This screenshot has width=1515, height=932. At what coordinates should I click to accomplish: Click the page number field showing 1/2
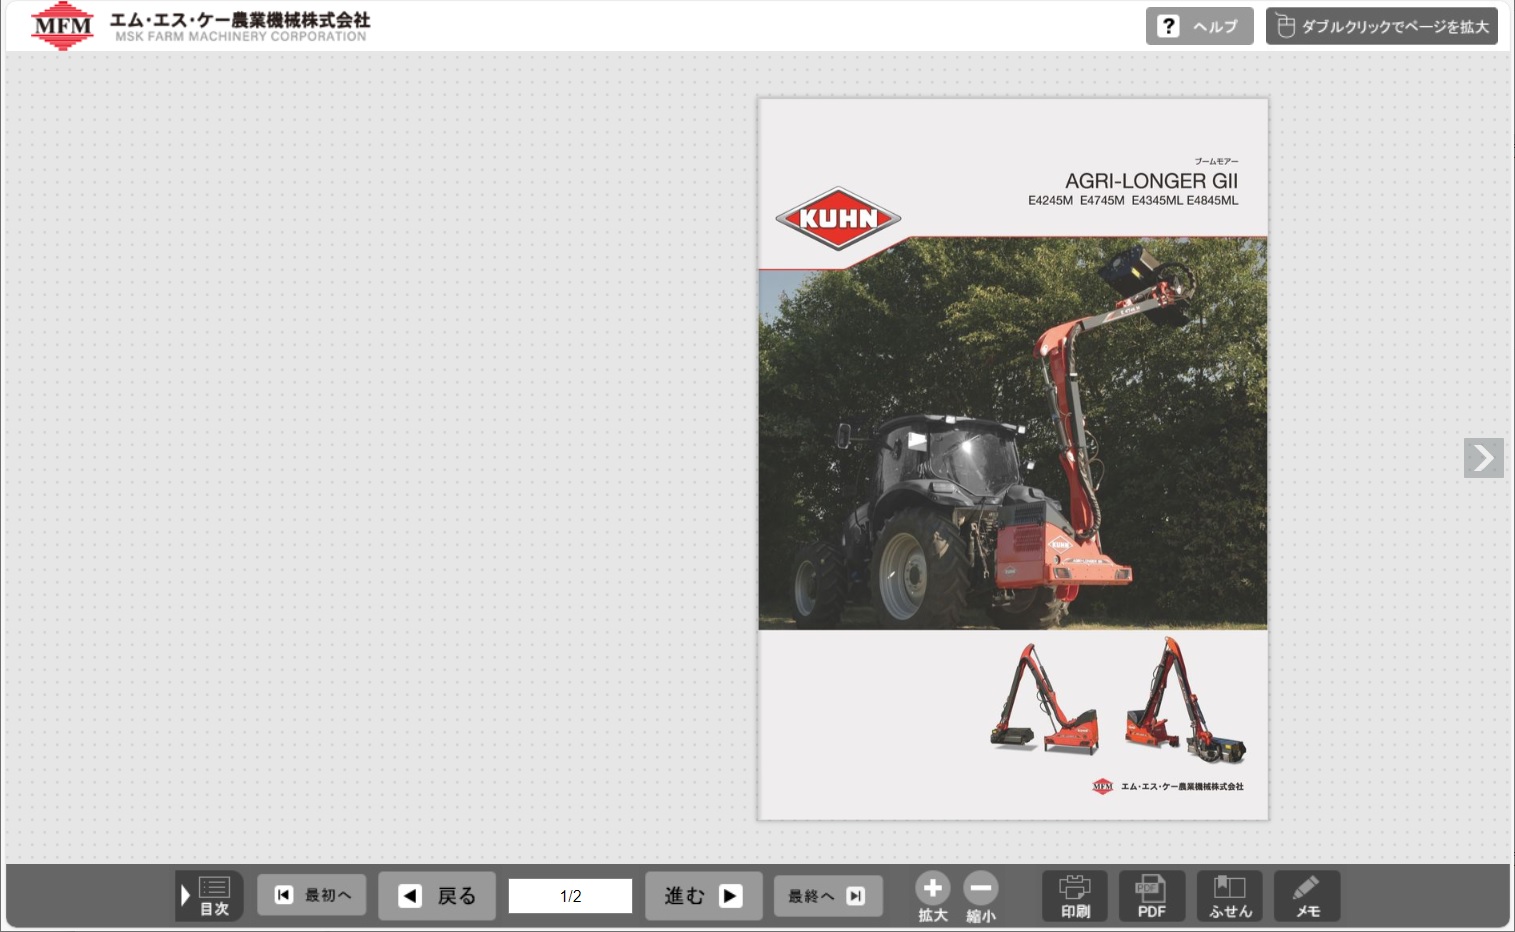[570, 896]
